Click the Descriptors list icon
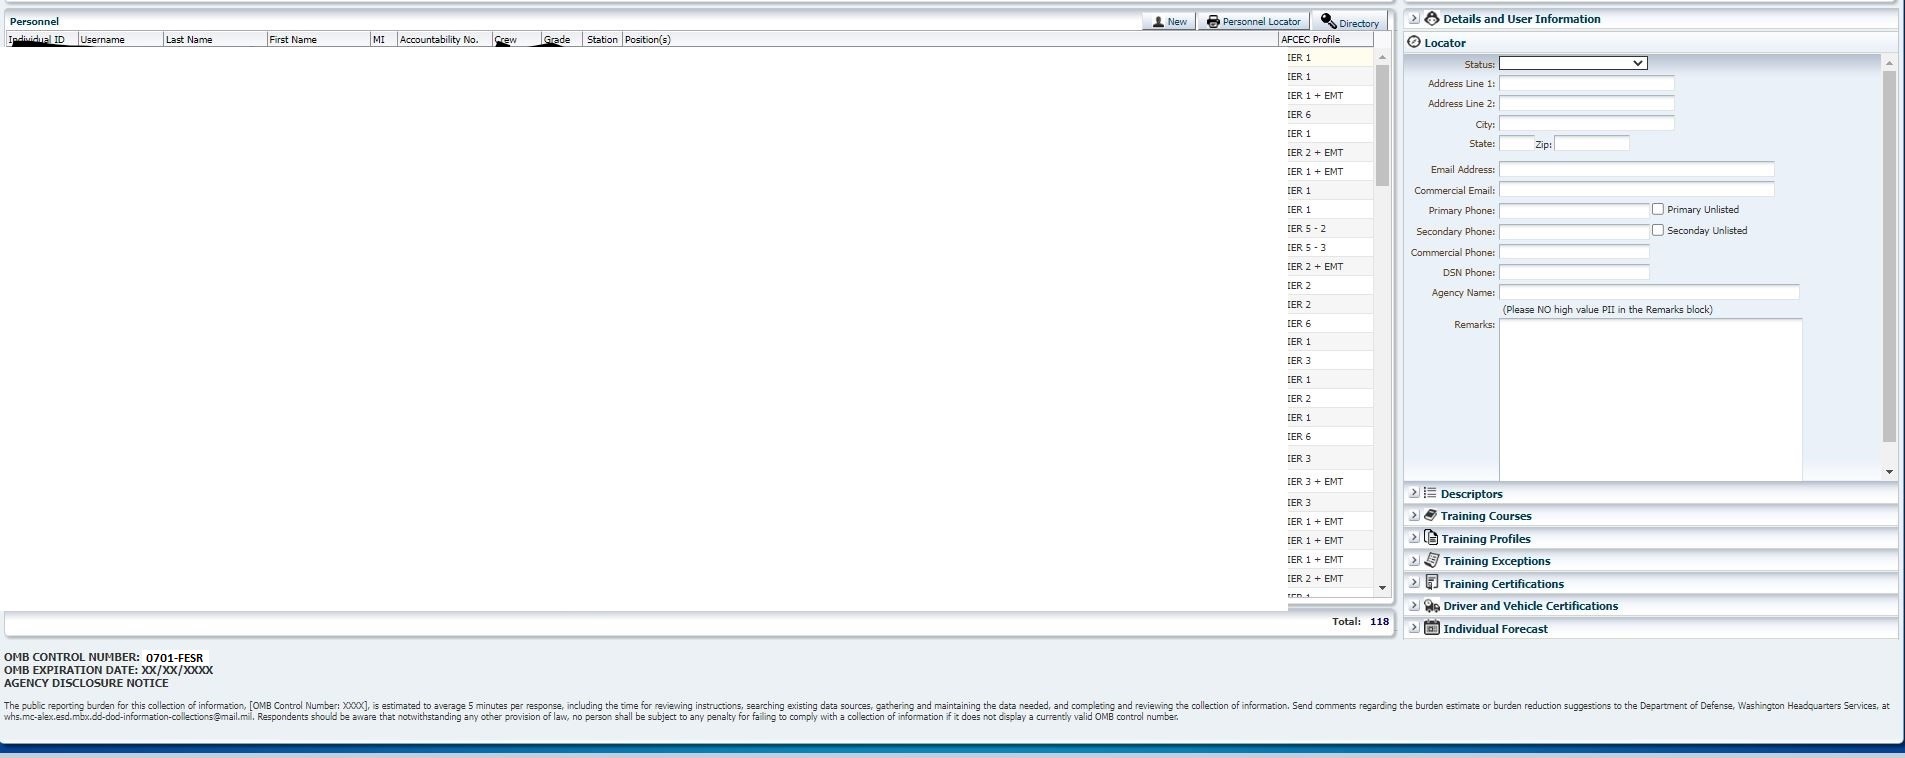The width and height of the screenshot is (1905, 758). 1430,493
